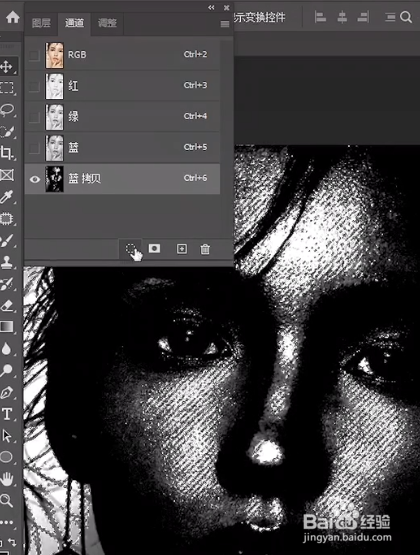Hide the 蓝 拷贝 channel eye icon

[34, 179]
